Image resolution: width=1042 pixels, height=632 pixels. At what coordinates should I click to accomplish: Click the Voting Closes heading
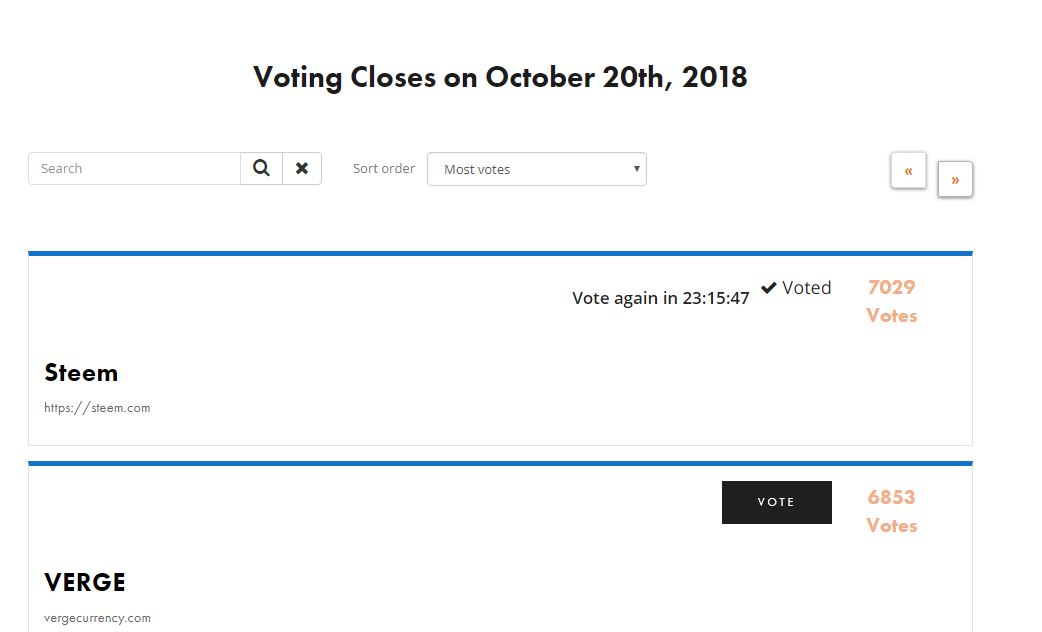point(500,77)
